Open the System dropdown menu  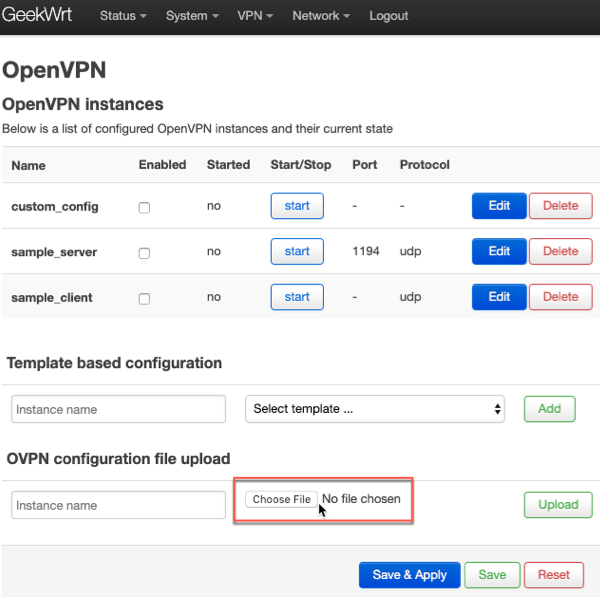click(x=192, y=16)
